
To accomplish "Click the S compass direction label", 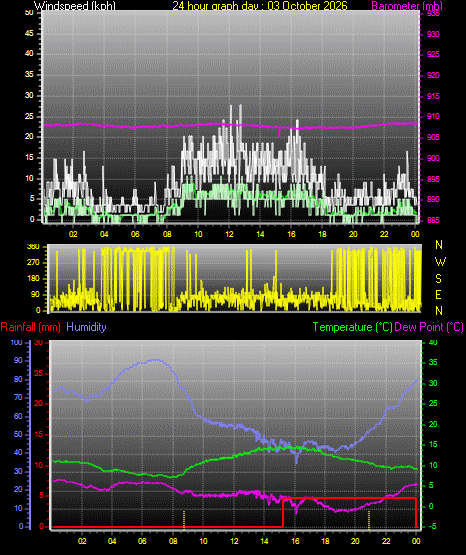I will (438, 279).
